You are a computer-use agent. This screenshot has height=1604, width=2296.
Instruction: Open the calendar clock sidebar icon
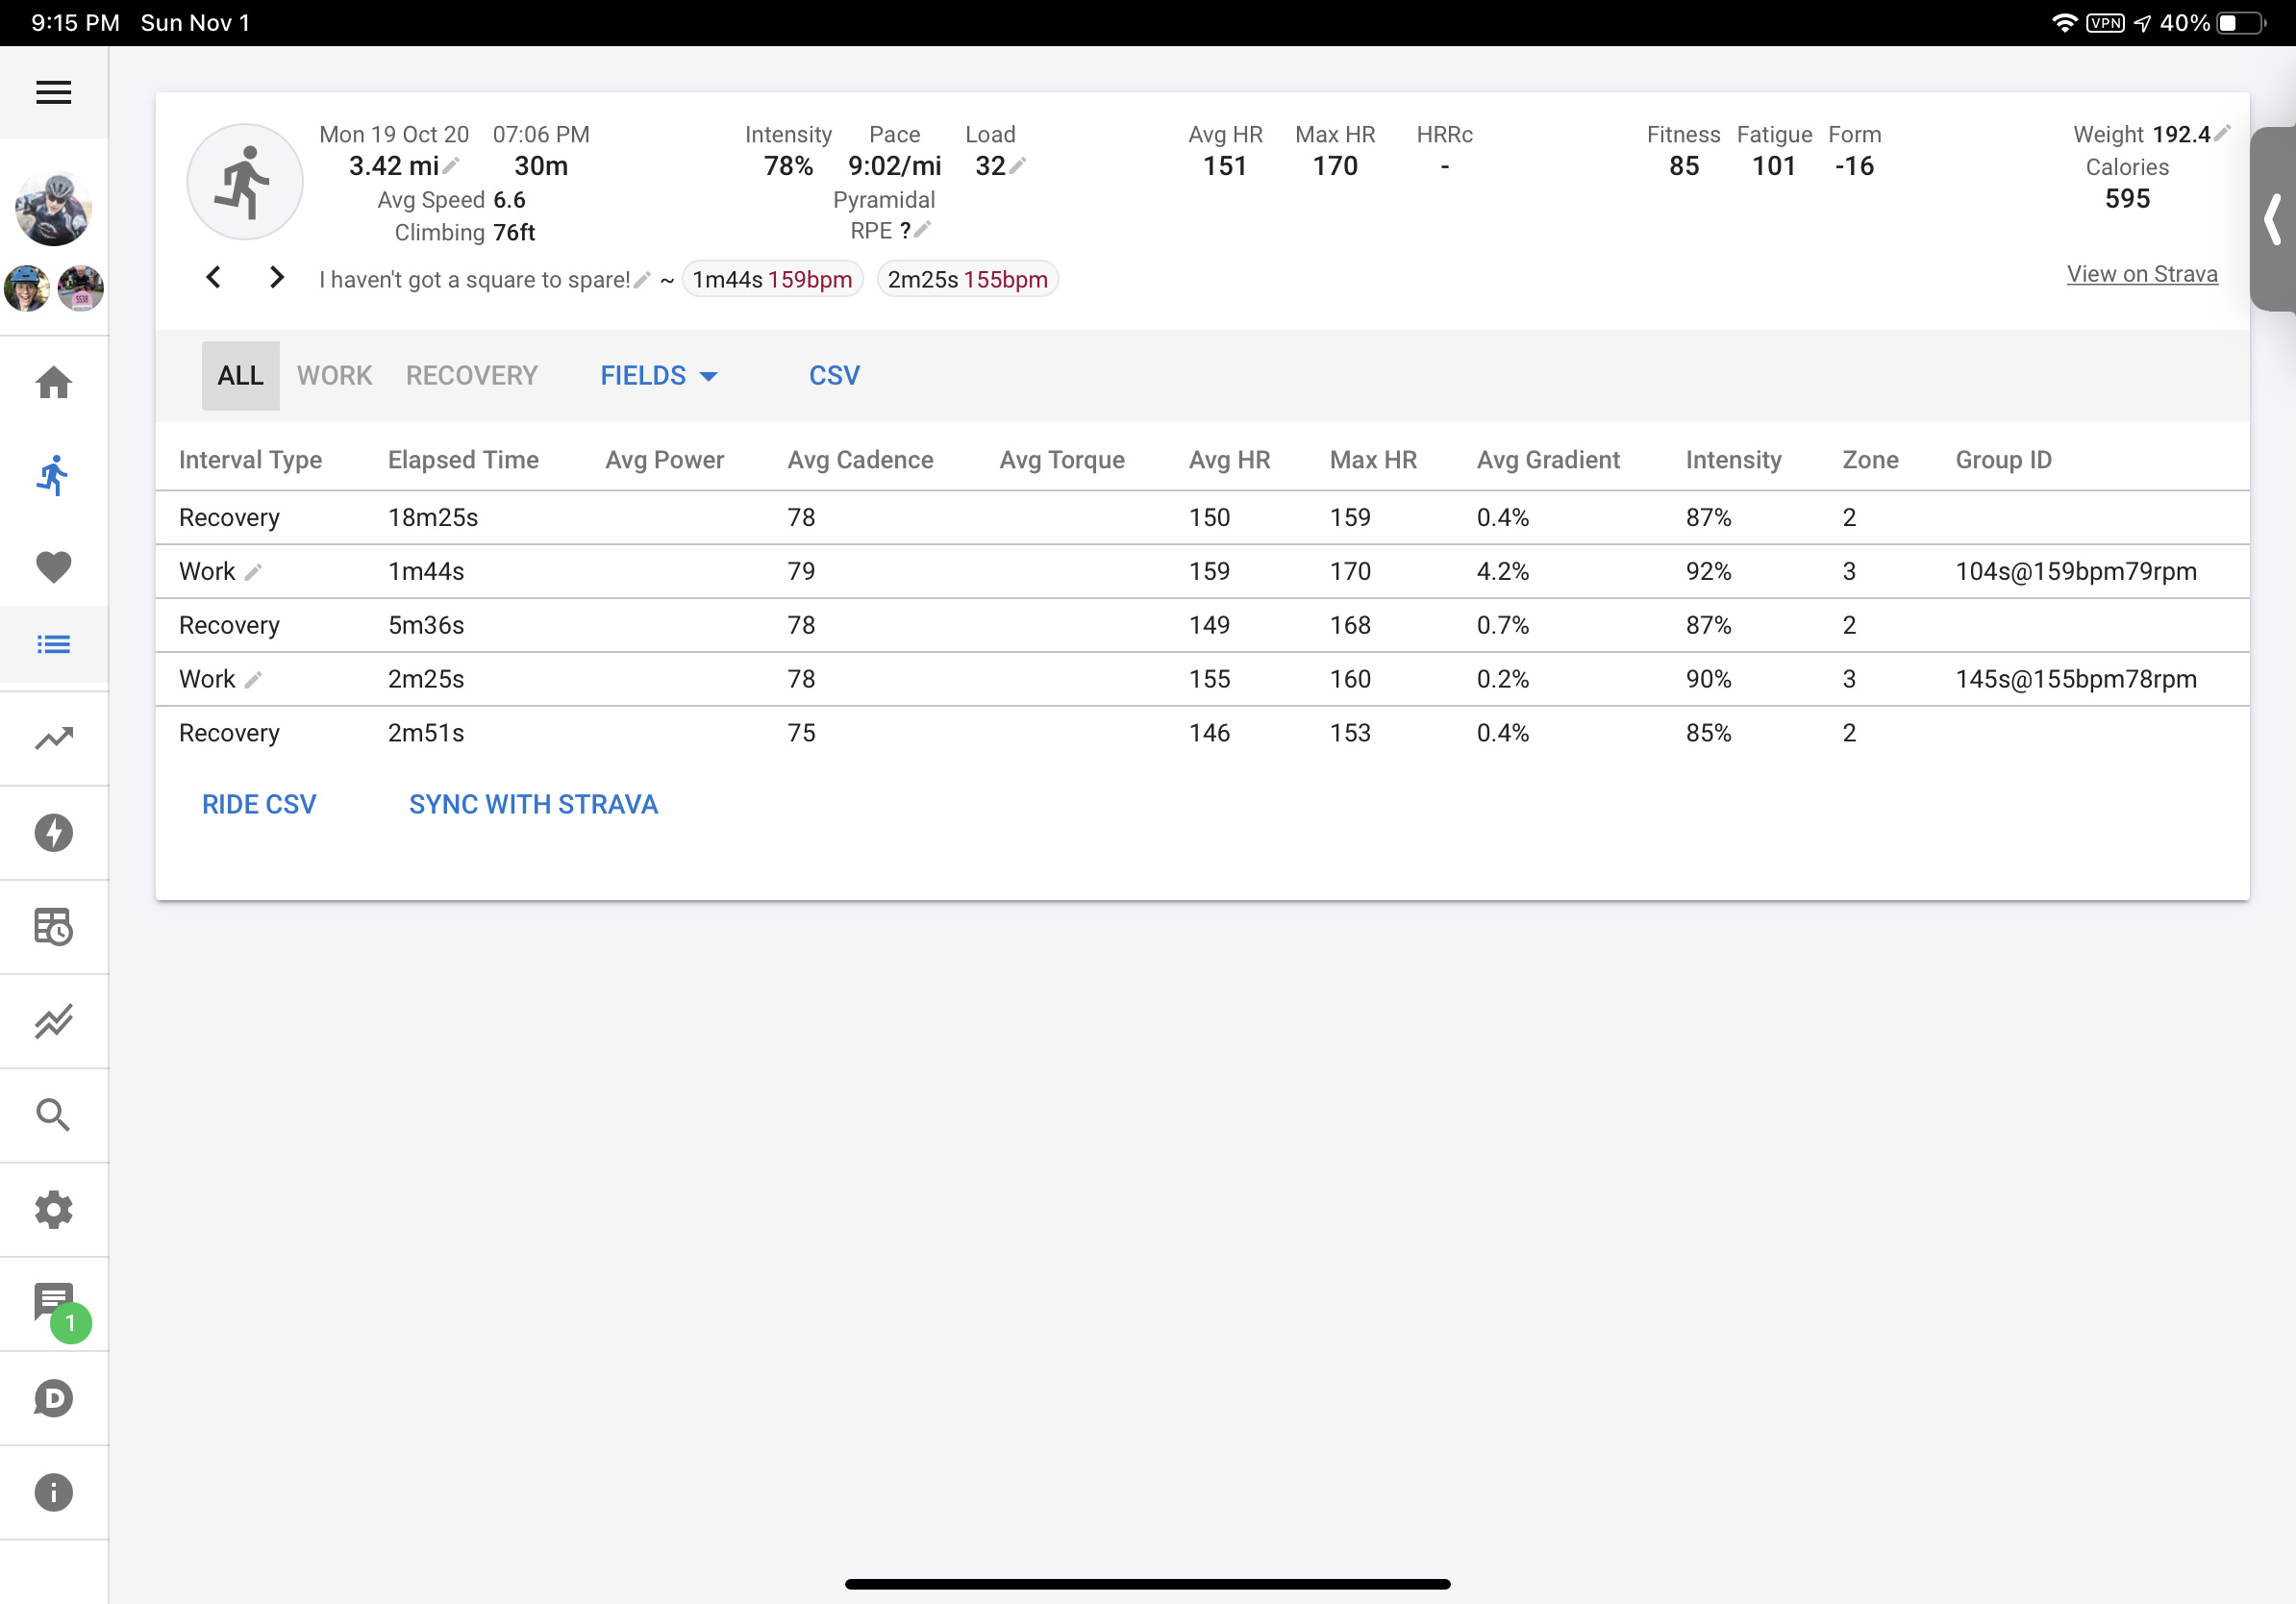point(54,926)
